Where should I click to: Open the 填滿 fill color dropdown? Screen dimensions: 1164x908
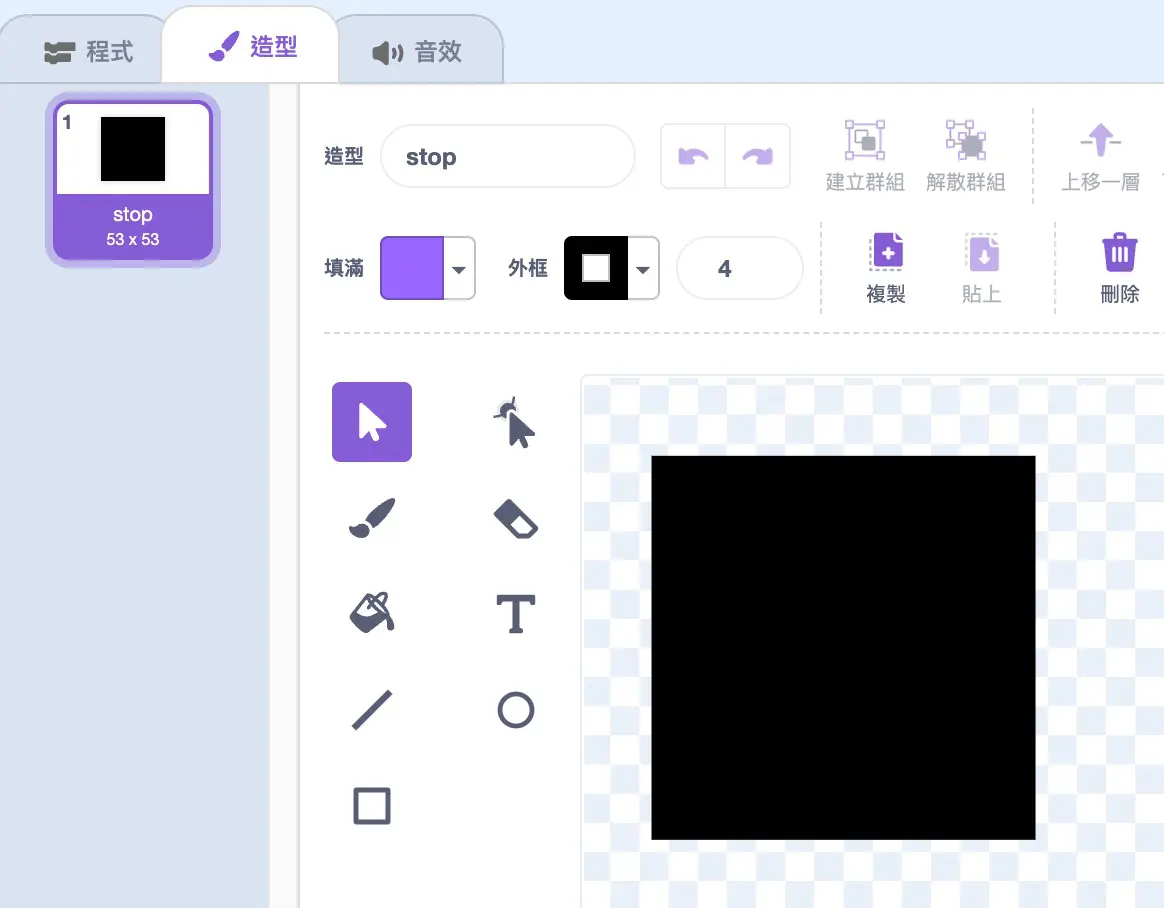click(x=459, y=269)
